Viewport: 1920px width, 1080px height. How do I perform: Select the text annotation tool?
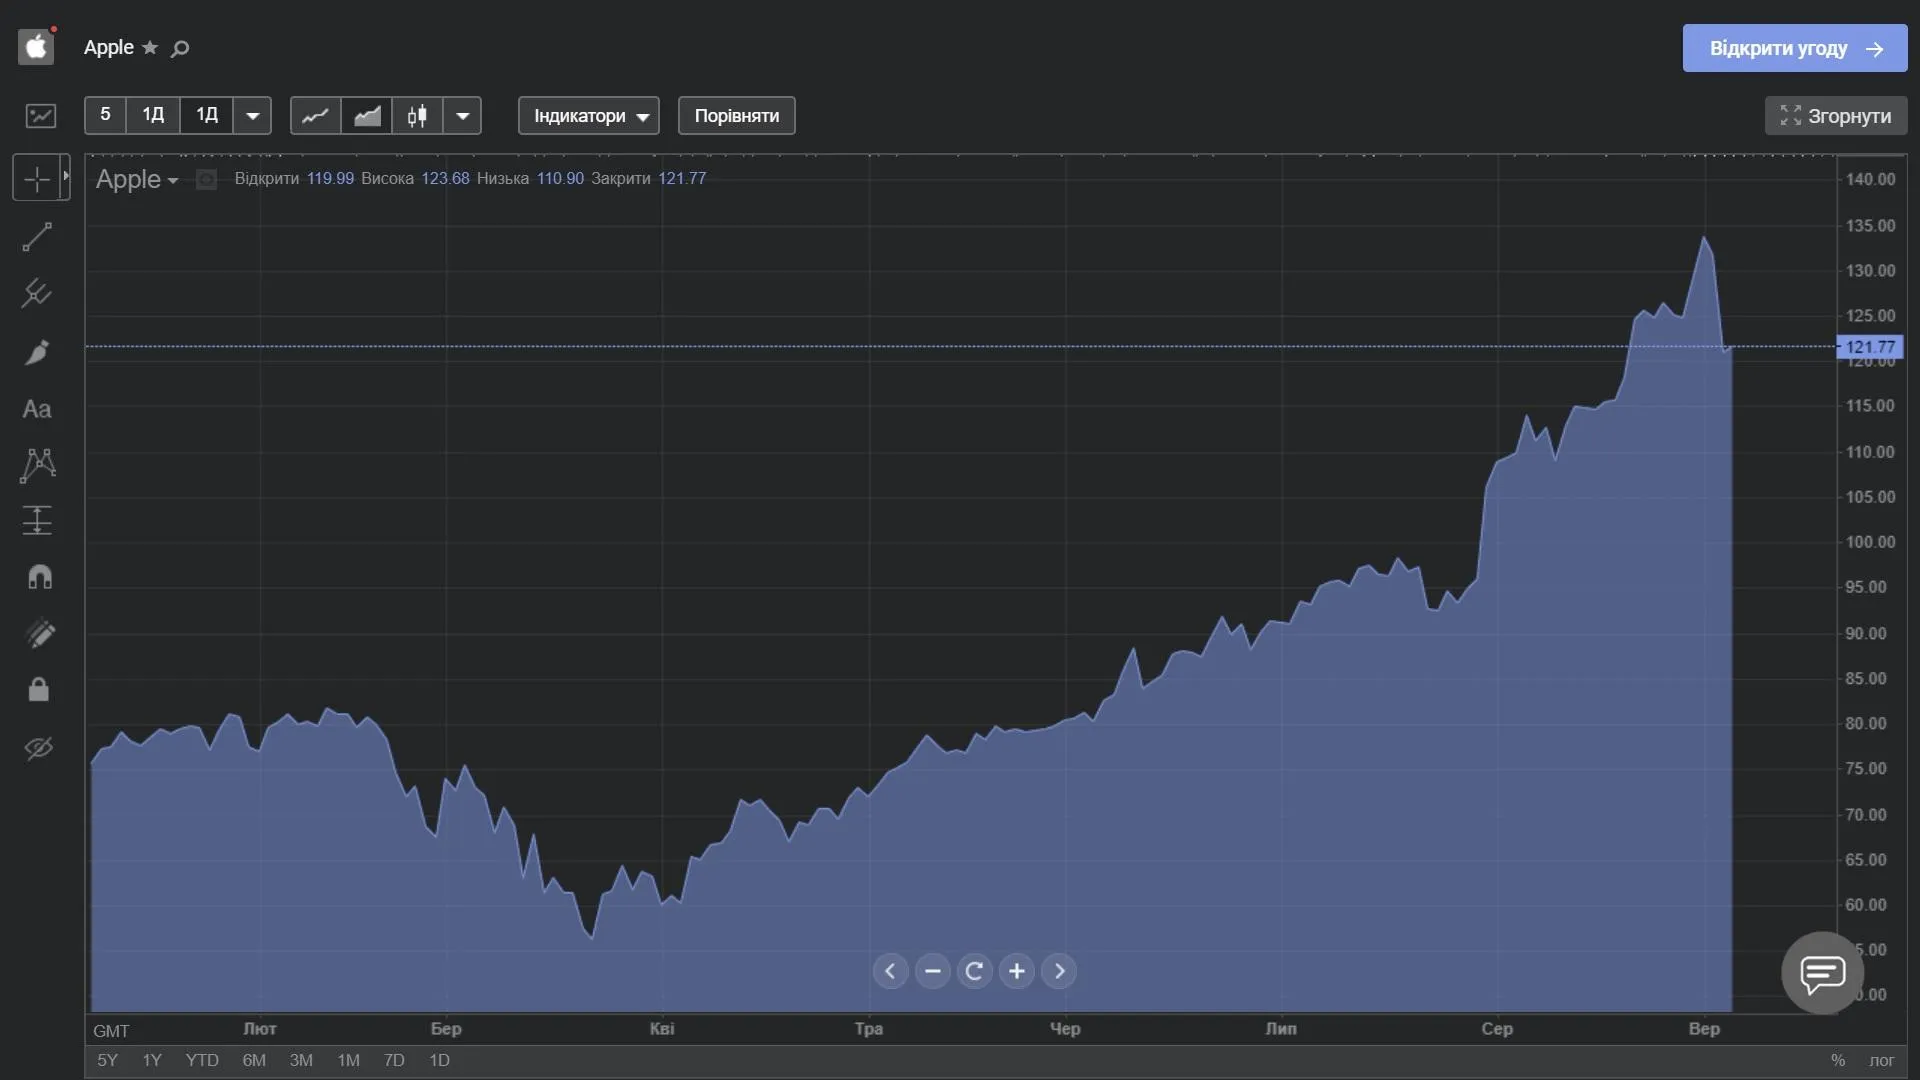coord(37,409)
